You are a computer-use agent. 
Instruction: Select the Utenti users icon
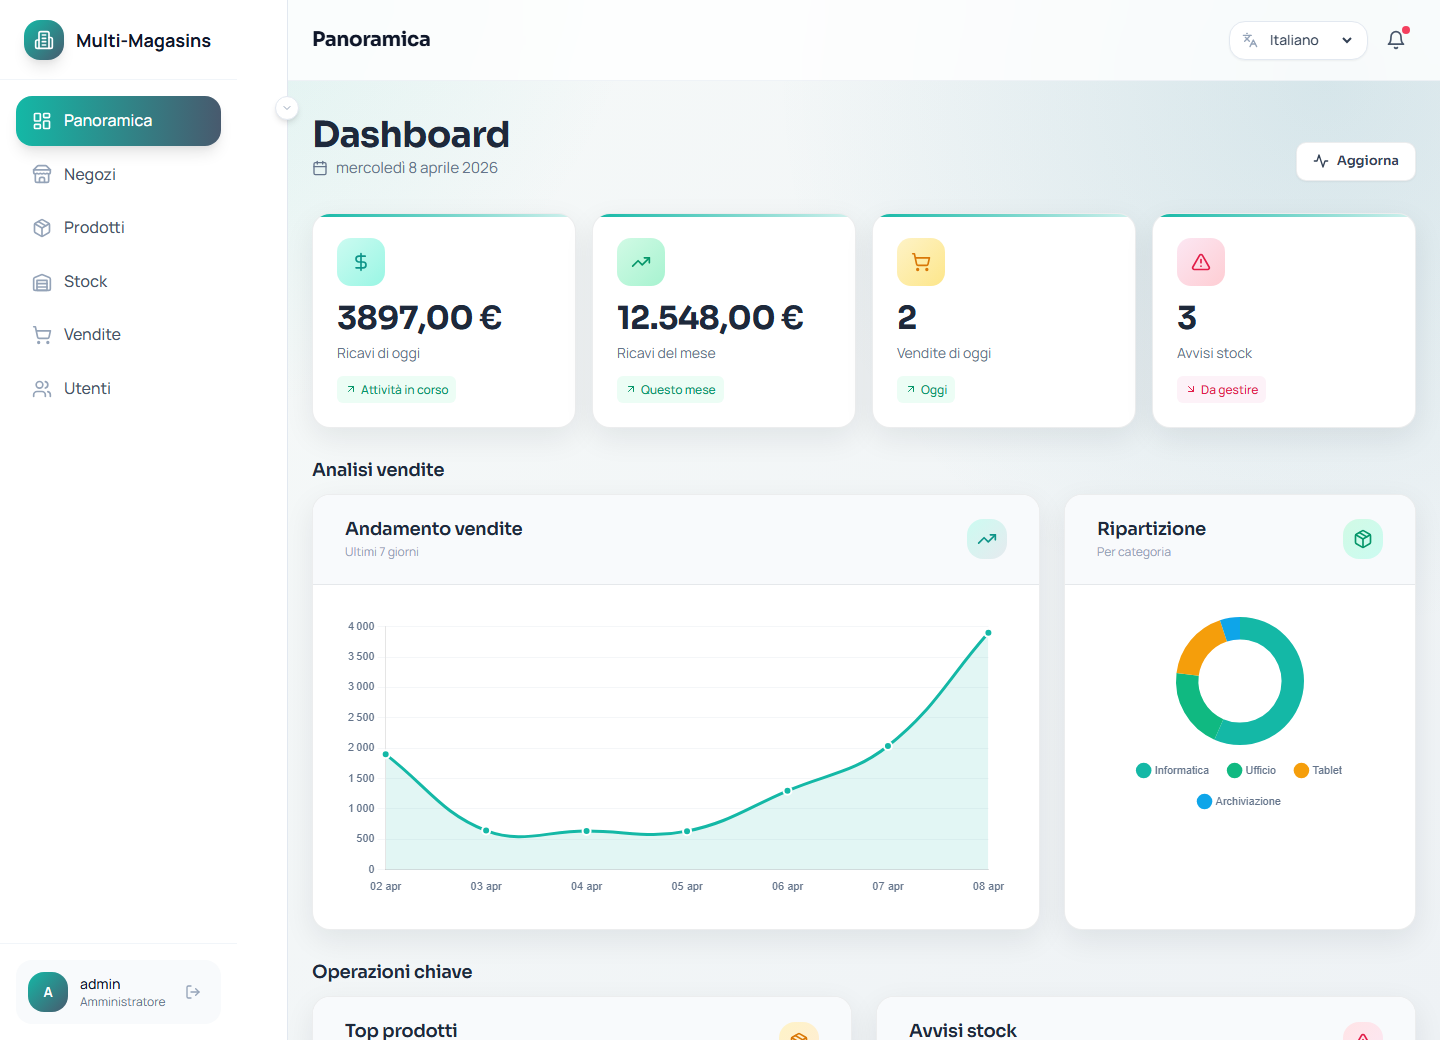pyautogui.click(x=42, y=388)
